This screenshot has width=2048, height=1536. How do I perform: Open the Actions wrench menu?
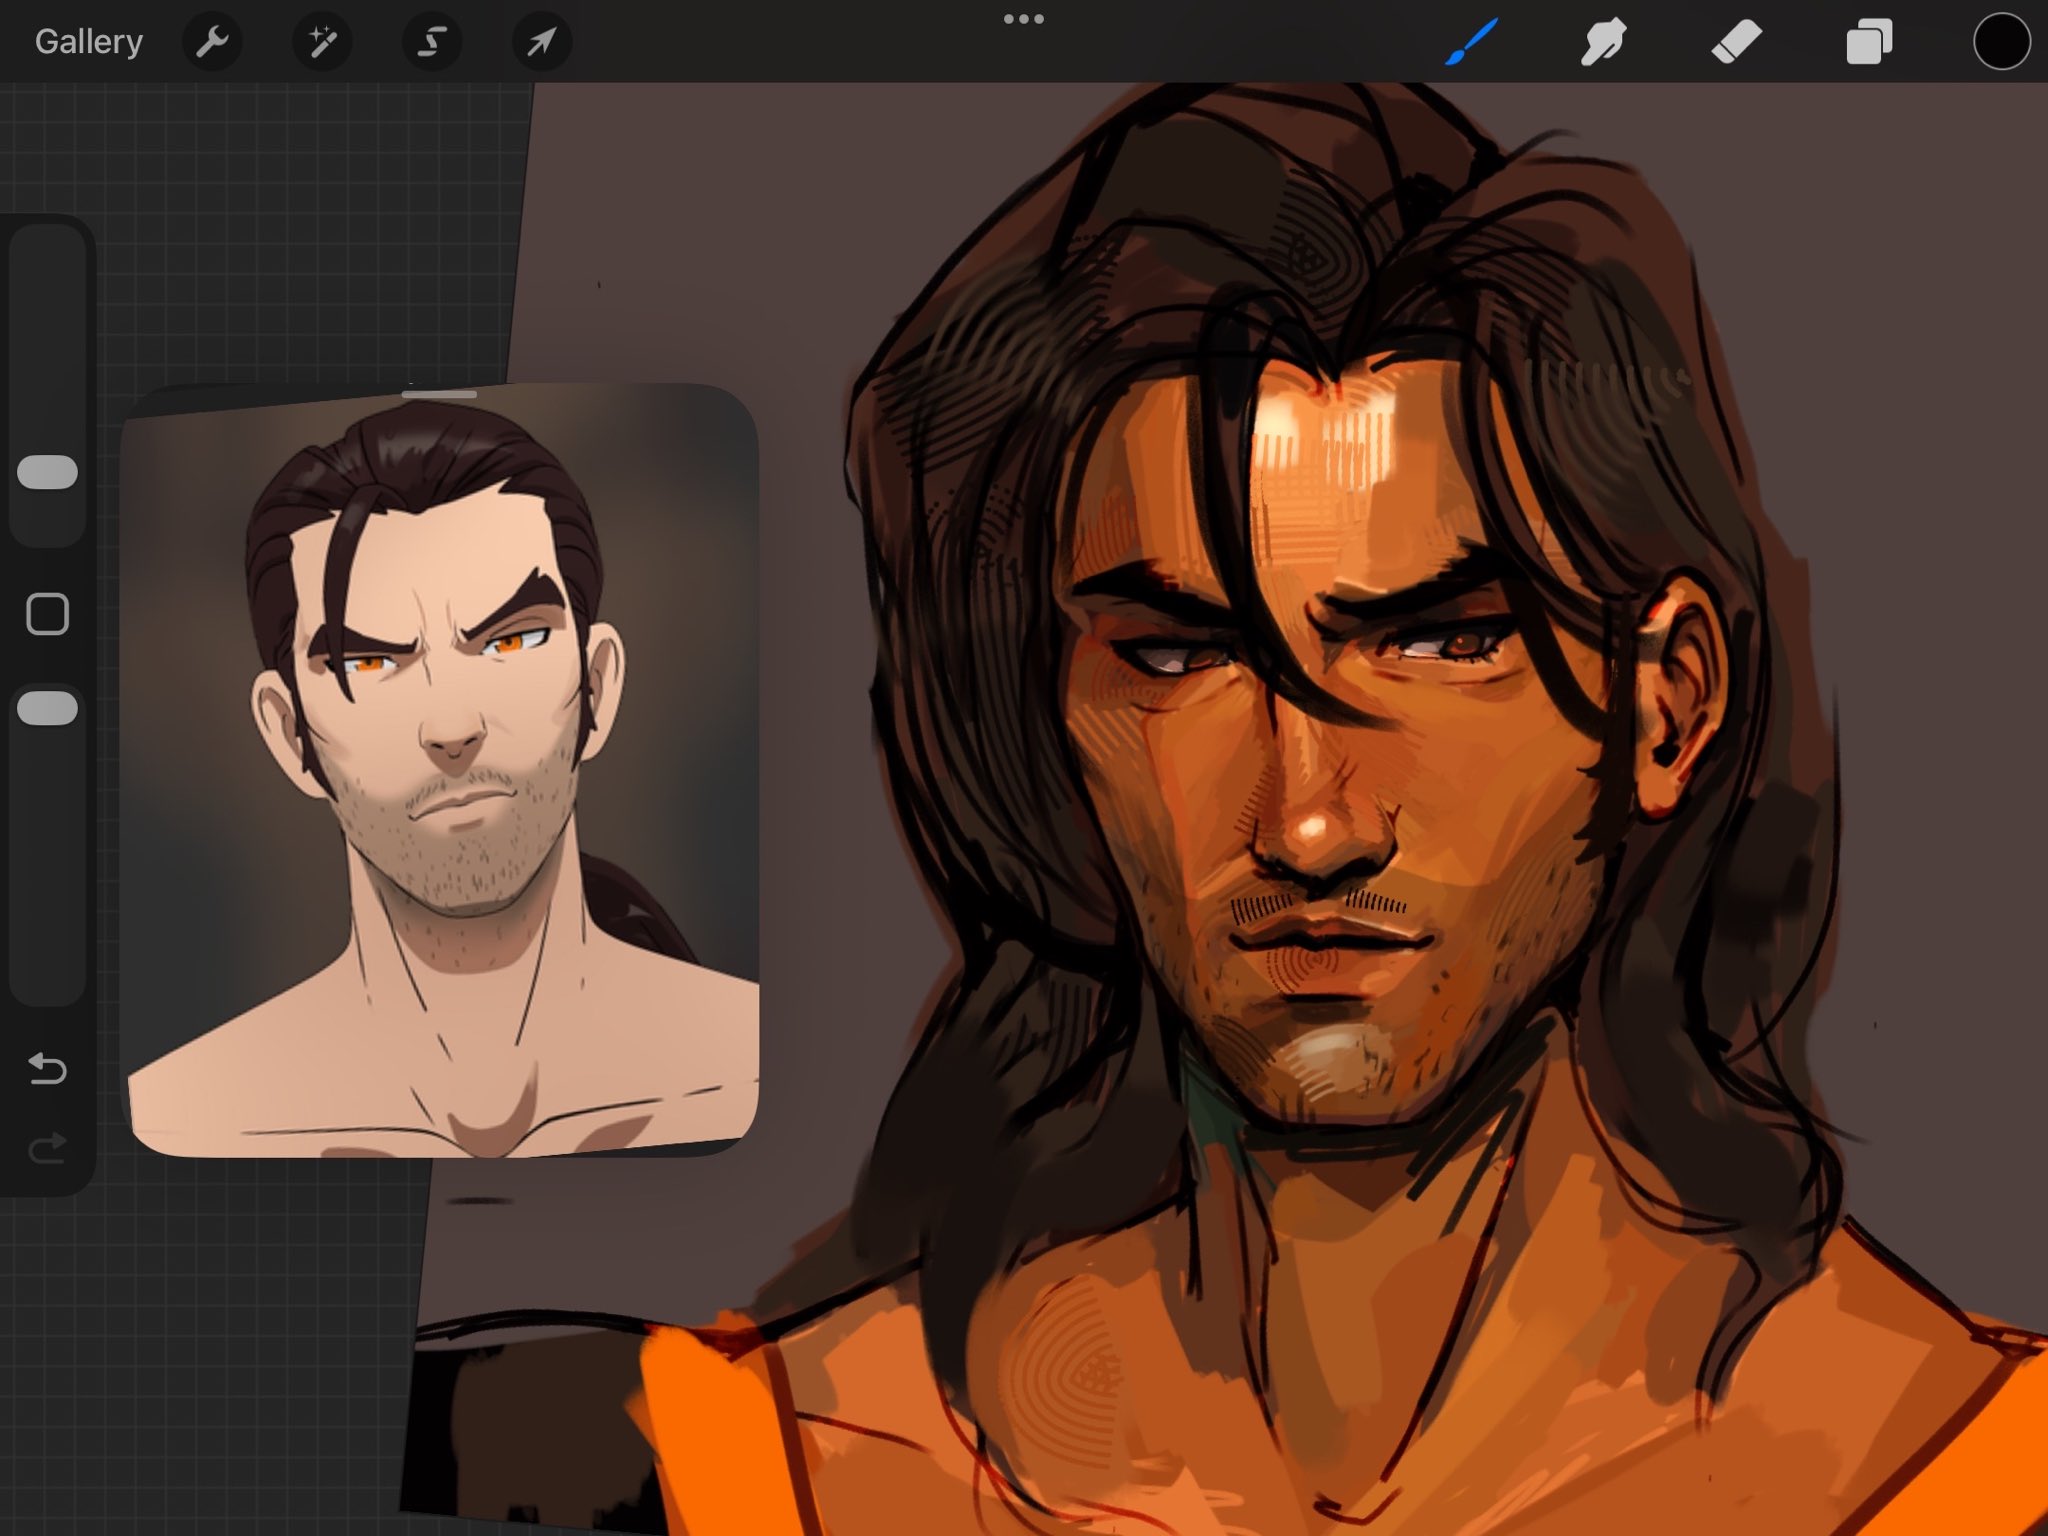coord(212,42)
